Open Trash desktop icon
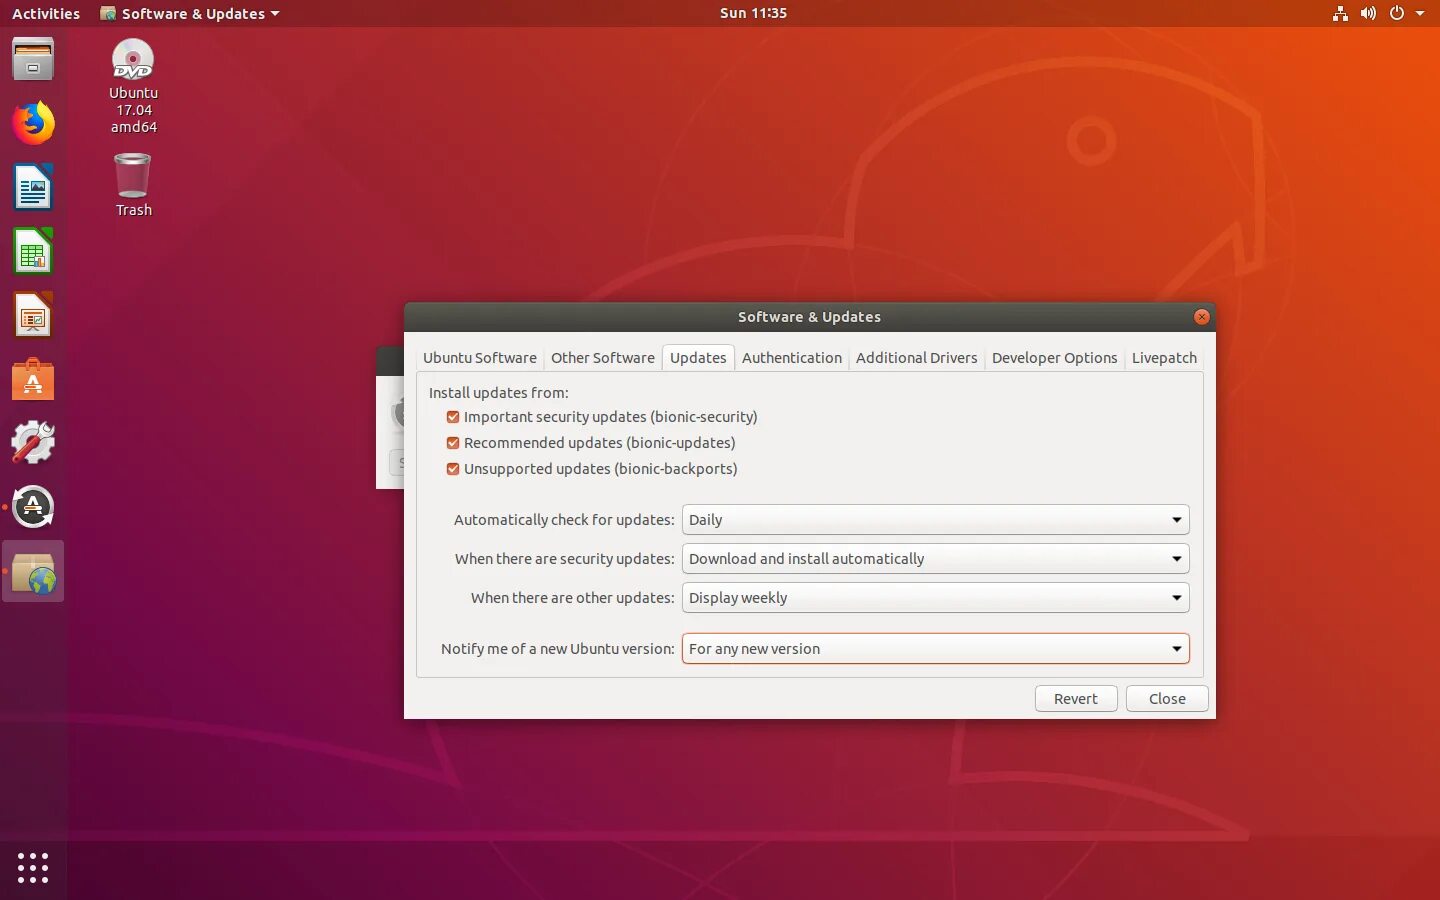1440x900 pixels. [x=133, y=185]
